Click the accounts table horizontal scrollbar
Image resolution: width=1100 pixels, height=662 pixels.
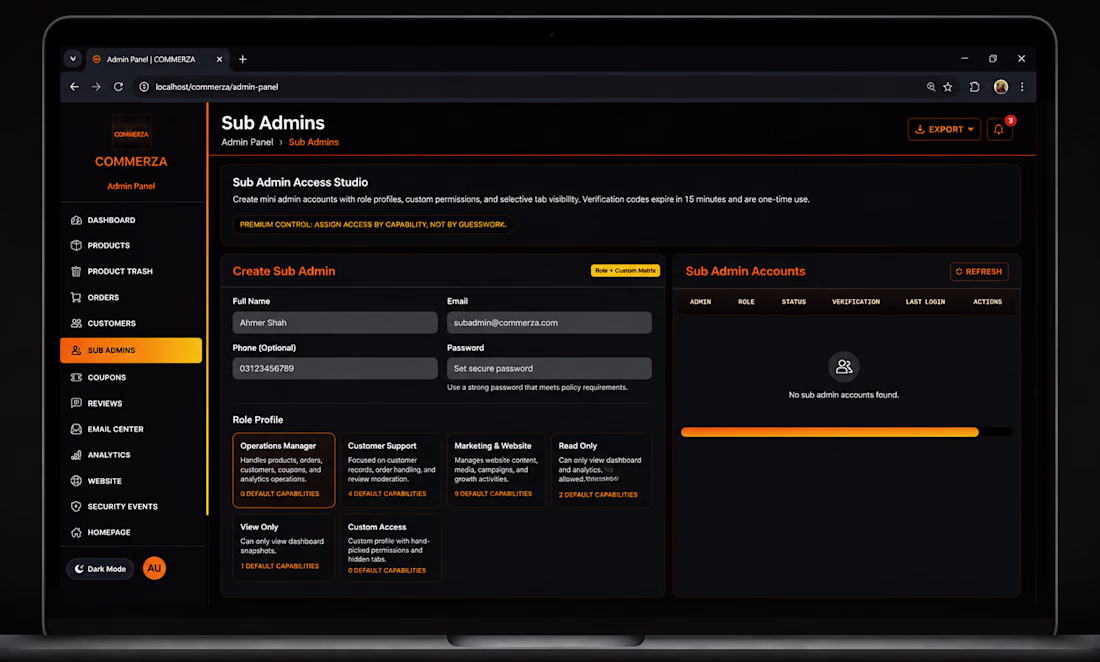[x=829, y=432]
